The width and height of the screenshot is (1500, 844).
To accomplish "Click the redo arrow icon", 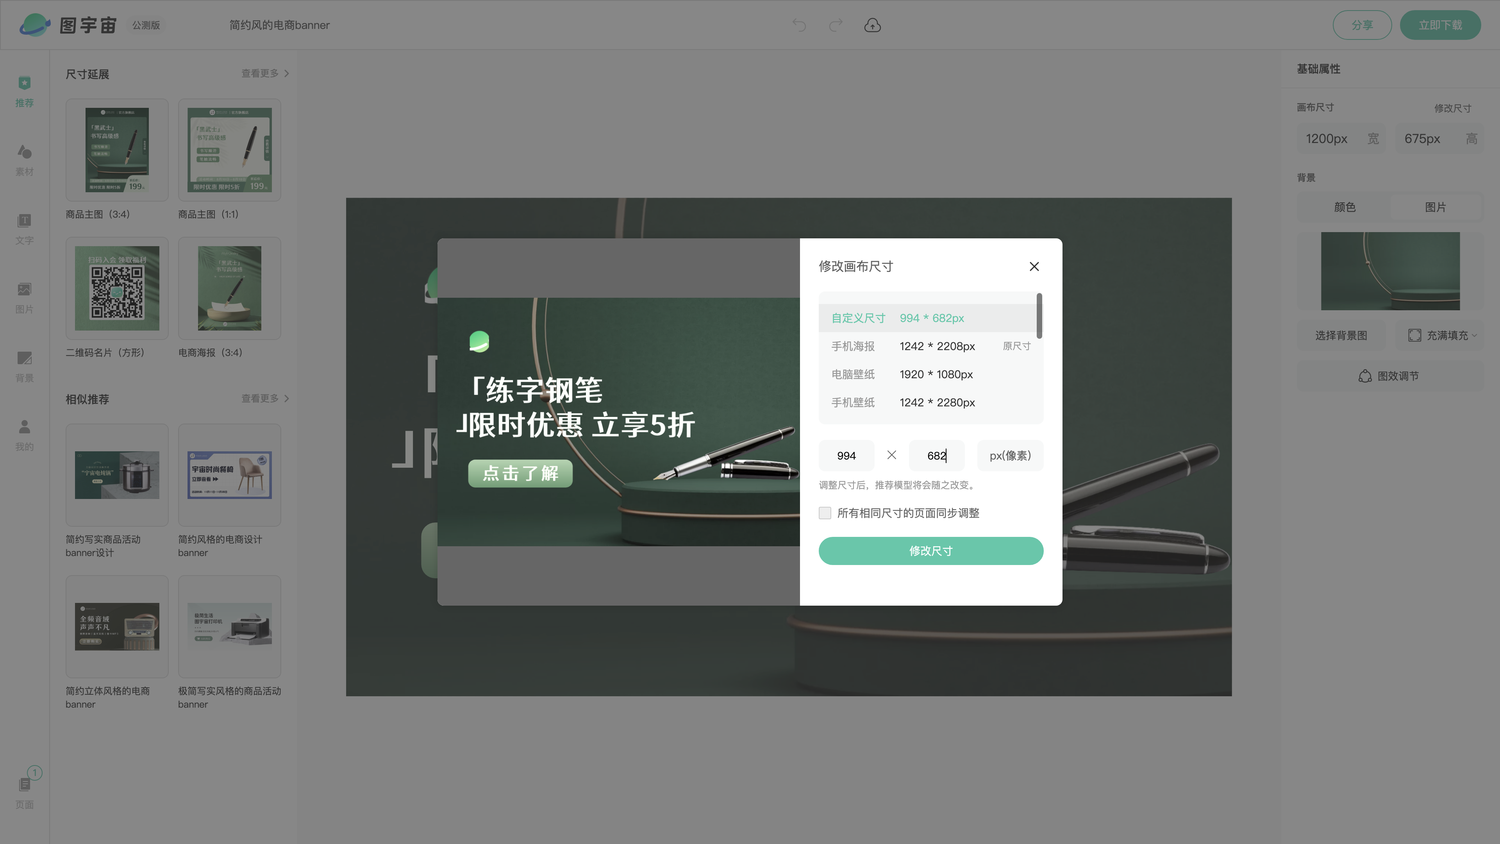I will pyautogui.click(x=835, y=25).
